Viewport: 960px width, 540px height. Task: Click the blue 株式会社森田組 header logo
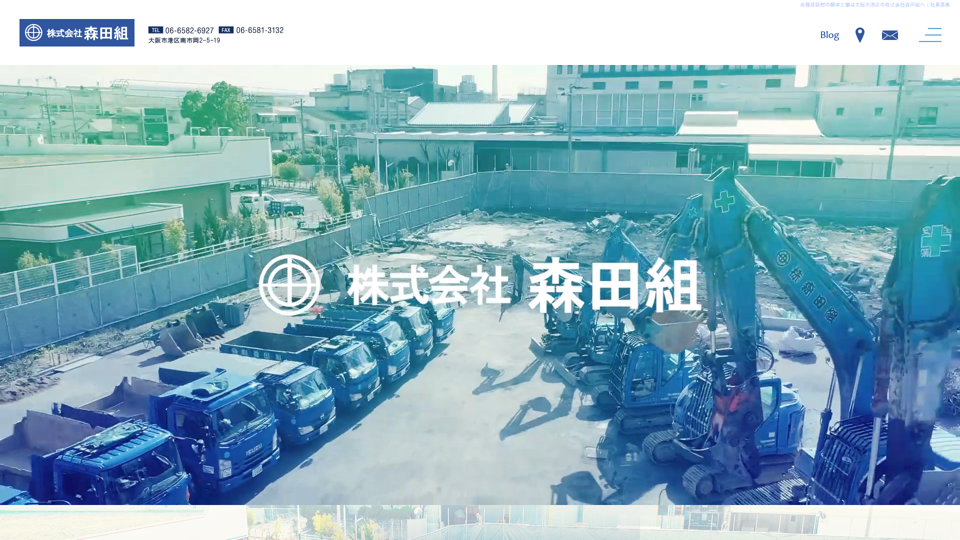point(77,33)
